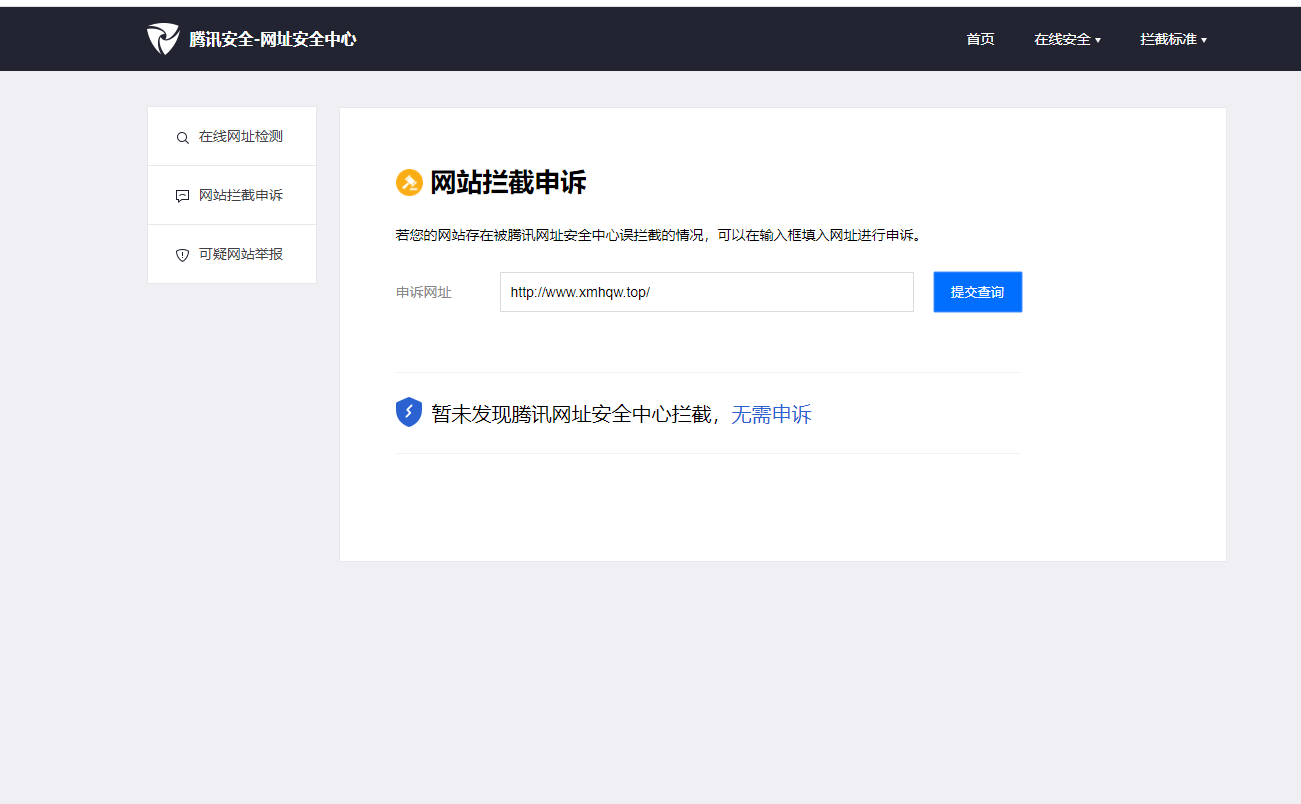Focus the 申诉网址 URL input field
1301x804 pixels.
point(707,292)
